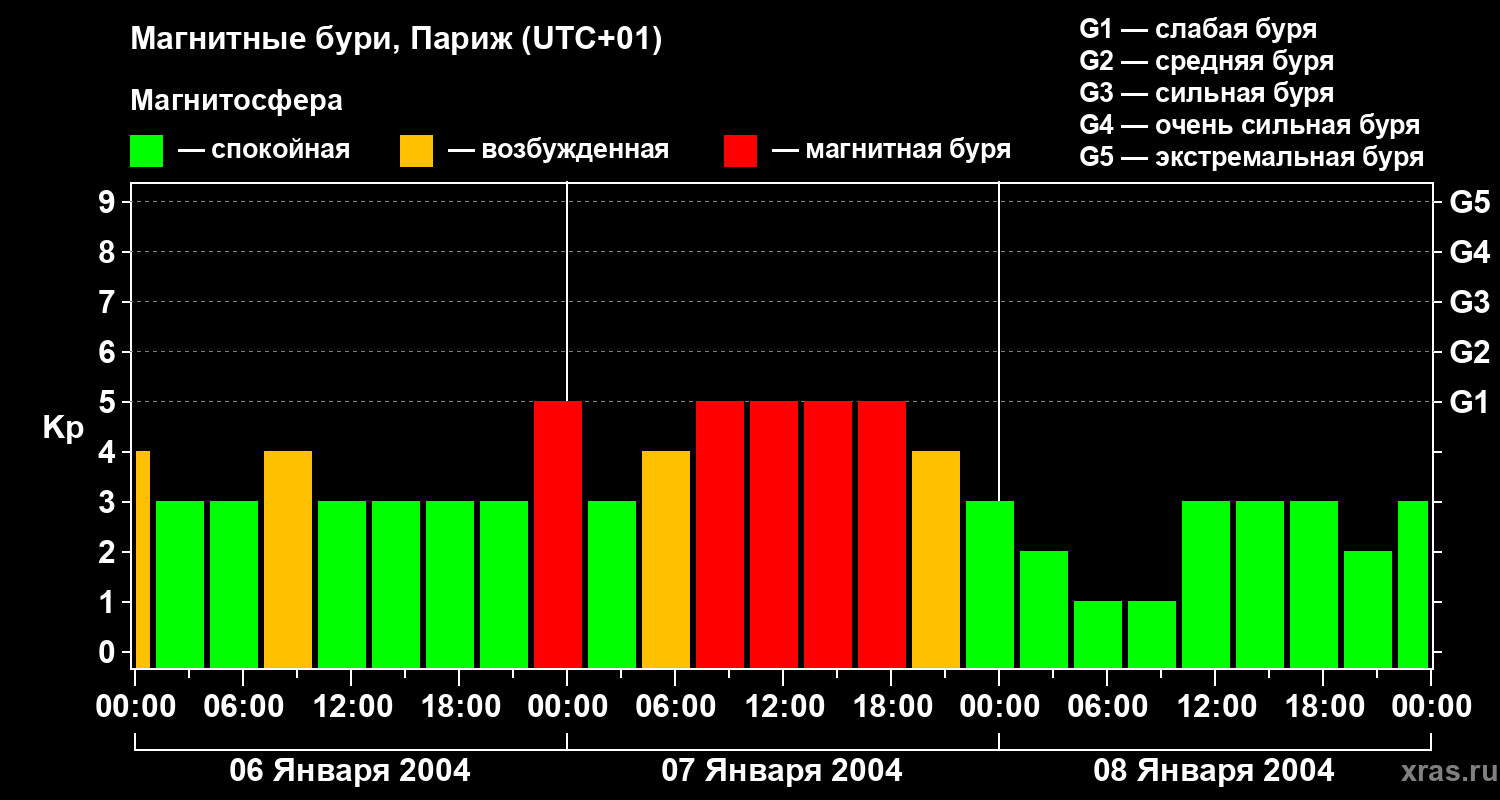Click the '06 Января 2004' date label
1500x800 pixels.
coord(350,771)
